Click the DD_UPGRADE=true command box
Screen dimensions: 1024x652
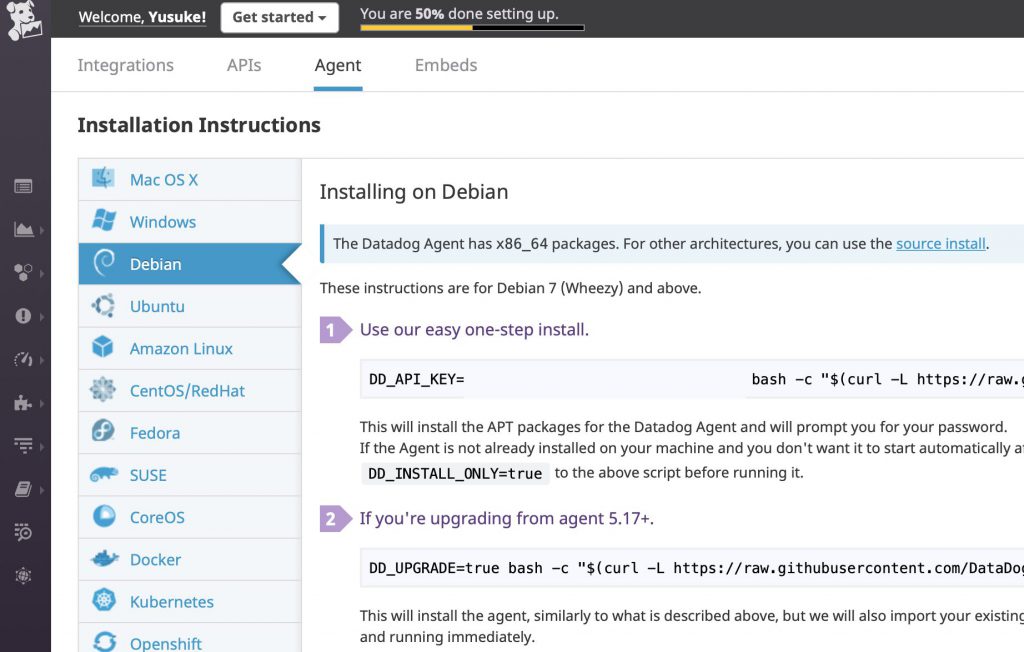pyautogui.click(x=692, y=568)
